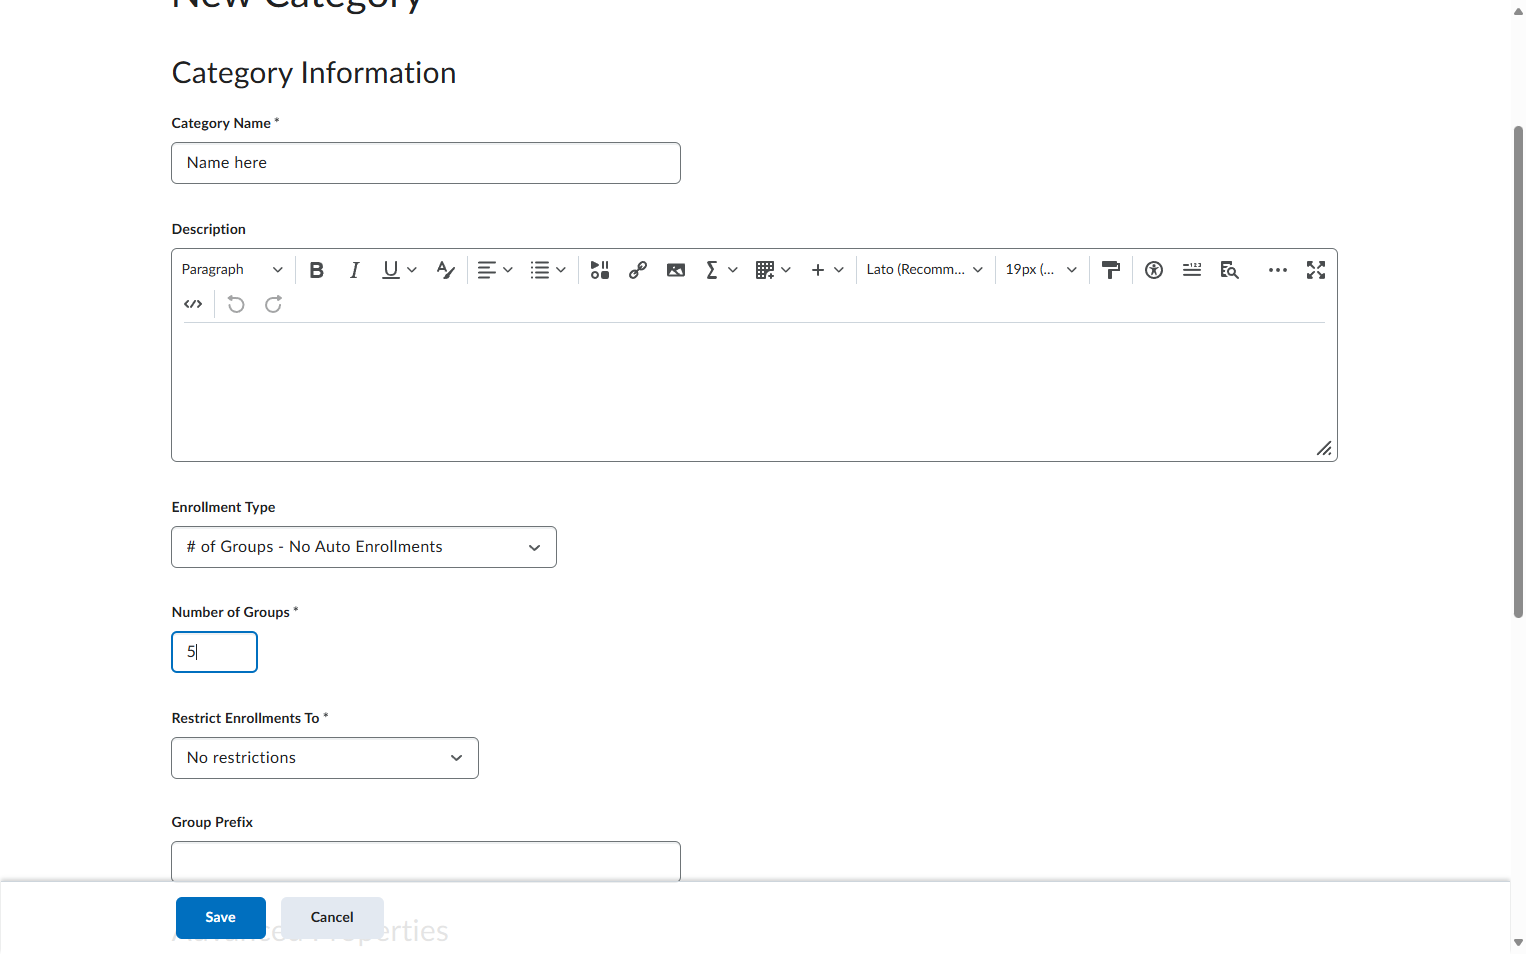
Task: Click into the Group Prefix field
Action: (426, 862)
